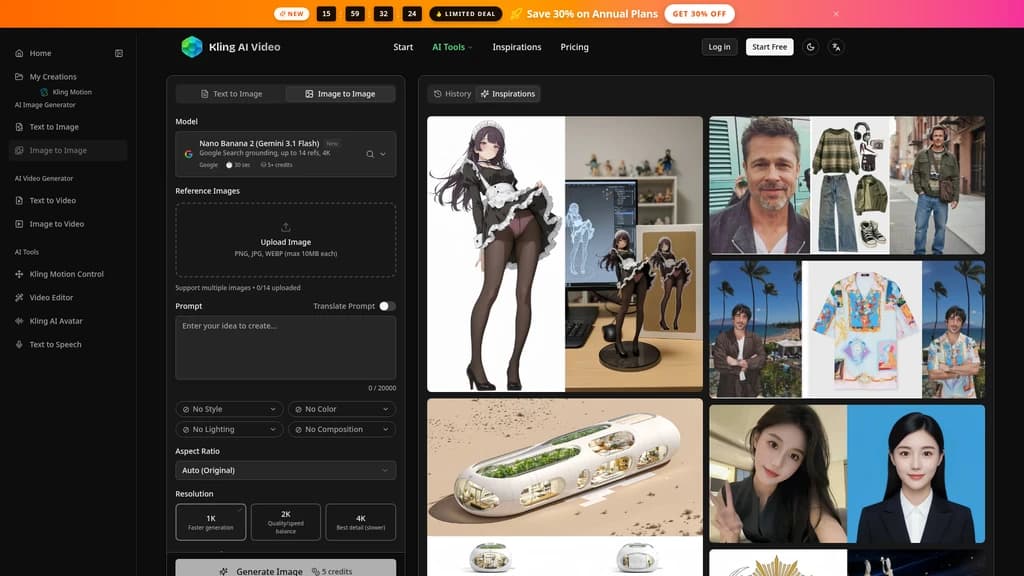Screen dimensions: 1024x576
Task: Click the Kling Motion Control icon
Action: pos(19,274)
